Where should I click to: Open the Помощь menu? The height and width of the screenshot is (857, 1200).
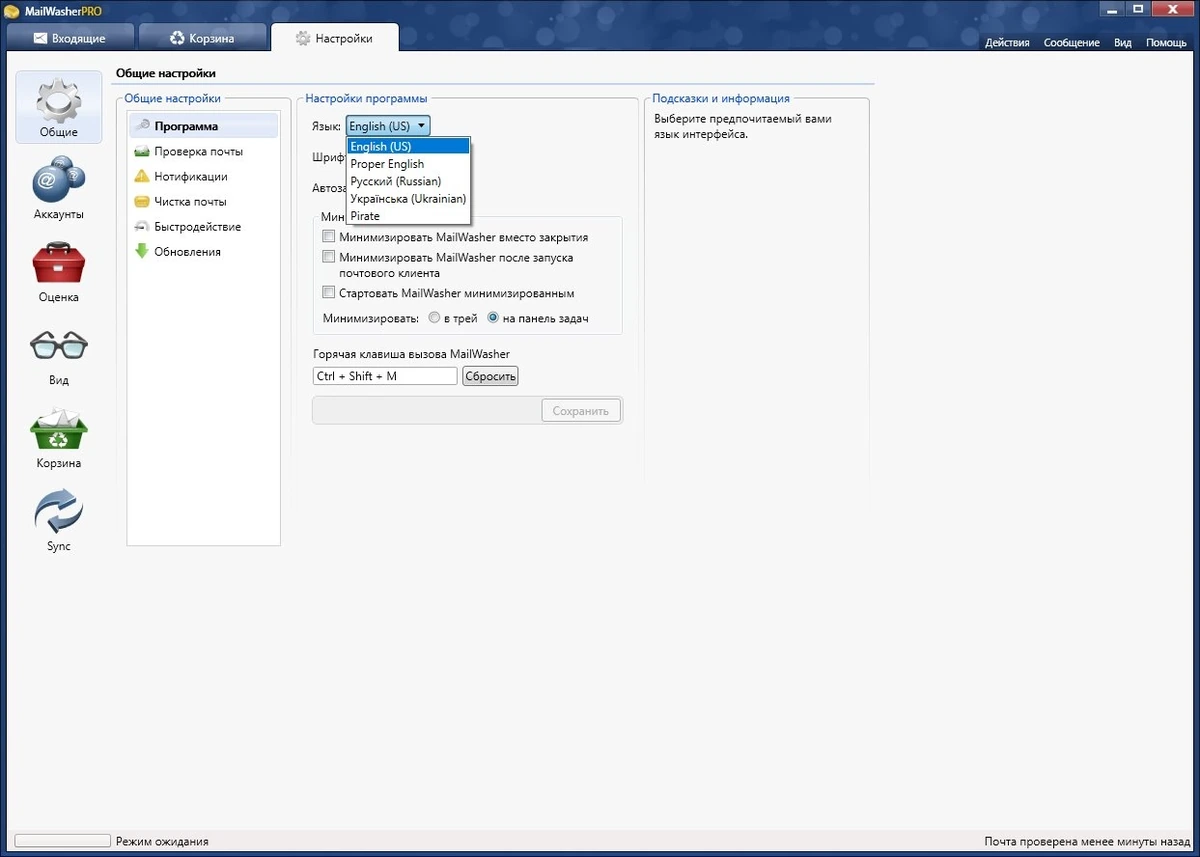[1166, 43]
